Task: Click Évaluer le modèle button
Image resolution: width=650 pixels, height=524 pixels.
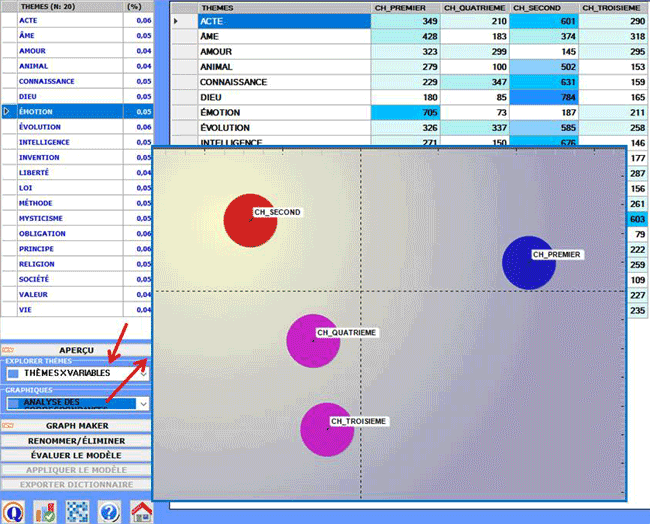Action: pyautogui.click(x=77, y=454)
